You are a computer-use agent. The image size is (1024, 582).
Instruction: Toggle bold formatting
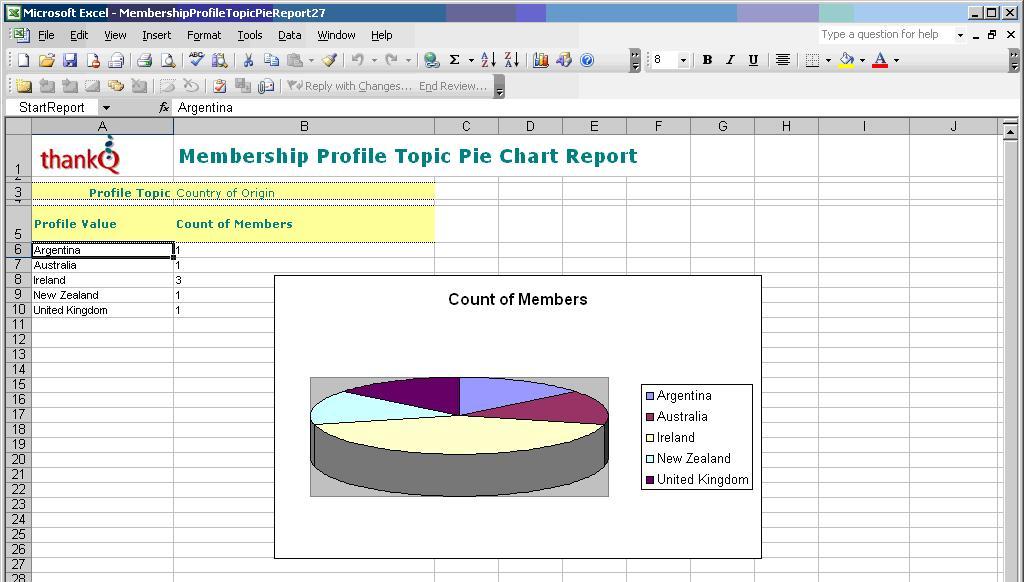pyautogui.click(x=707, y=60)
